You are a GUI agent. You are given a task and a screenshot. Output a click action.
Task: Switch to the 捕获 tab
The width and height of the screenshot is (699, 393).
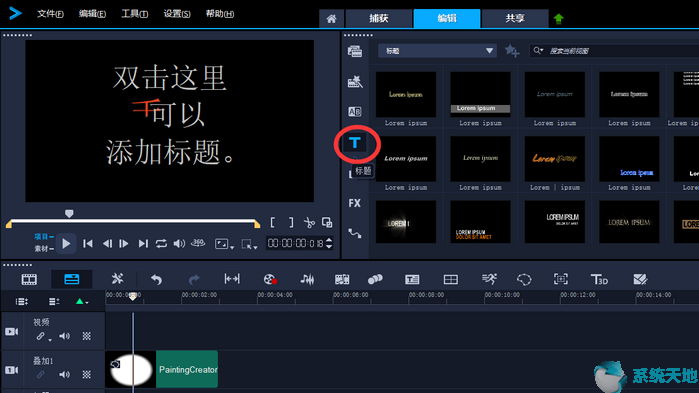click(x=378, y=19)
